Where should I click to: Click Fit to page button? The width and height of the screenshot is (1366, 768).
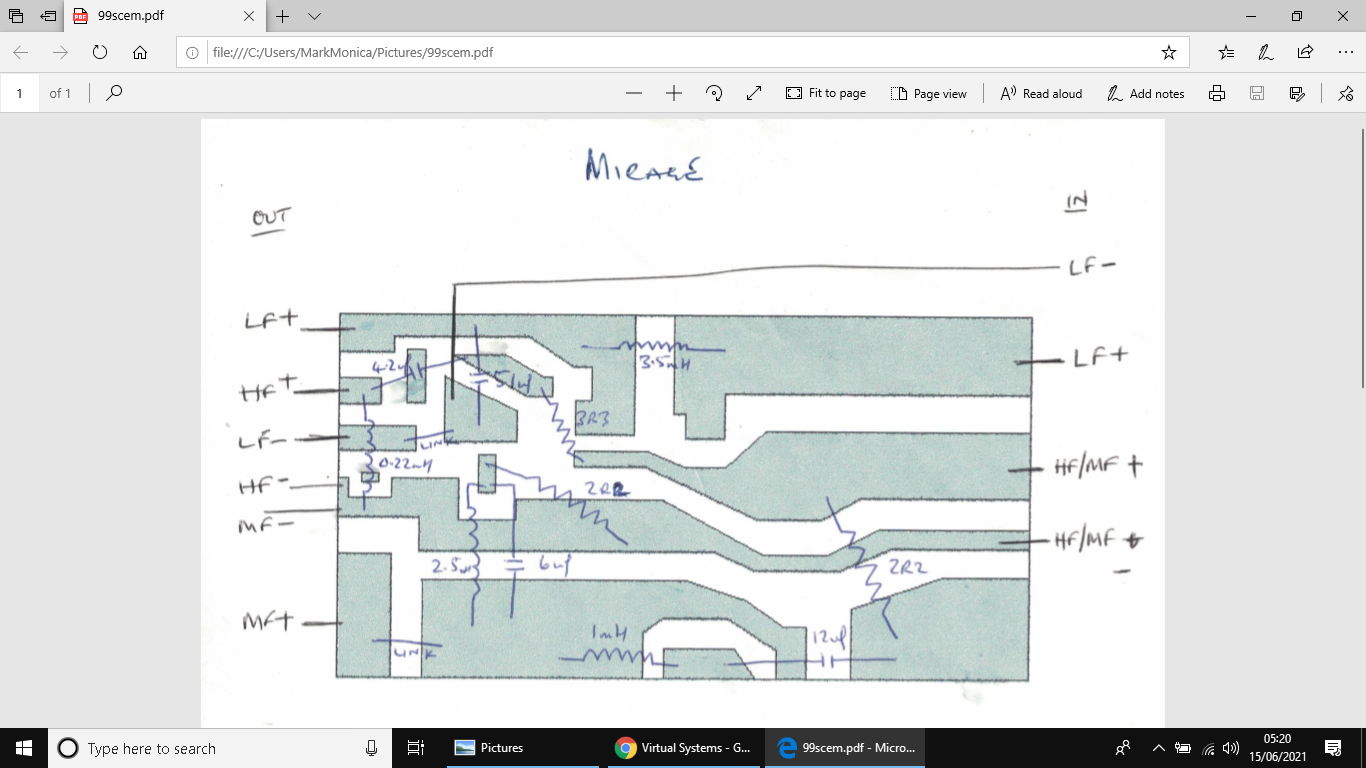[826, 93]
